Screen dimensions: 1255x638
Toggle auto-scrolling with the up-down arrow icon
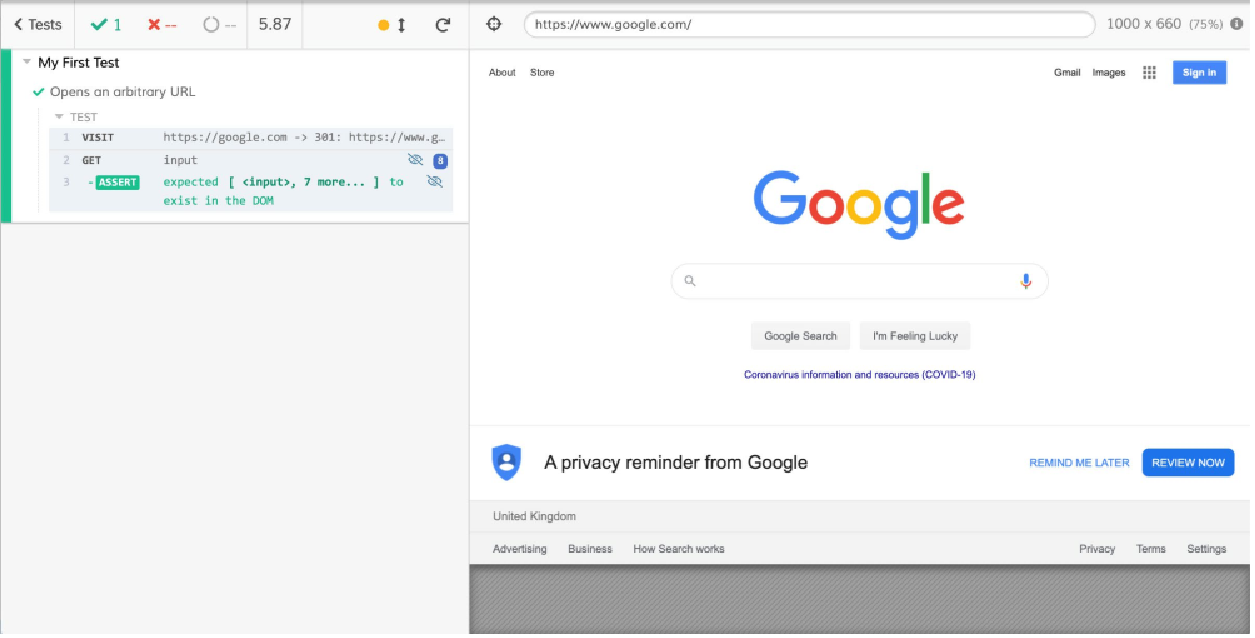[402, 25]
